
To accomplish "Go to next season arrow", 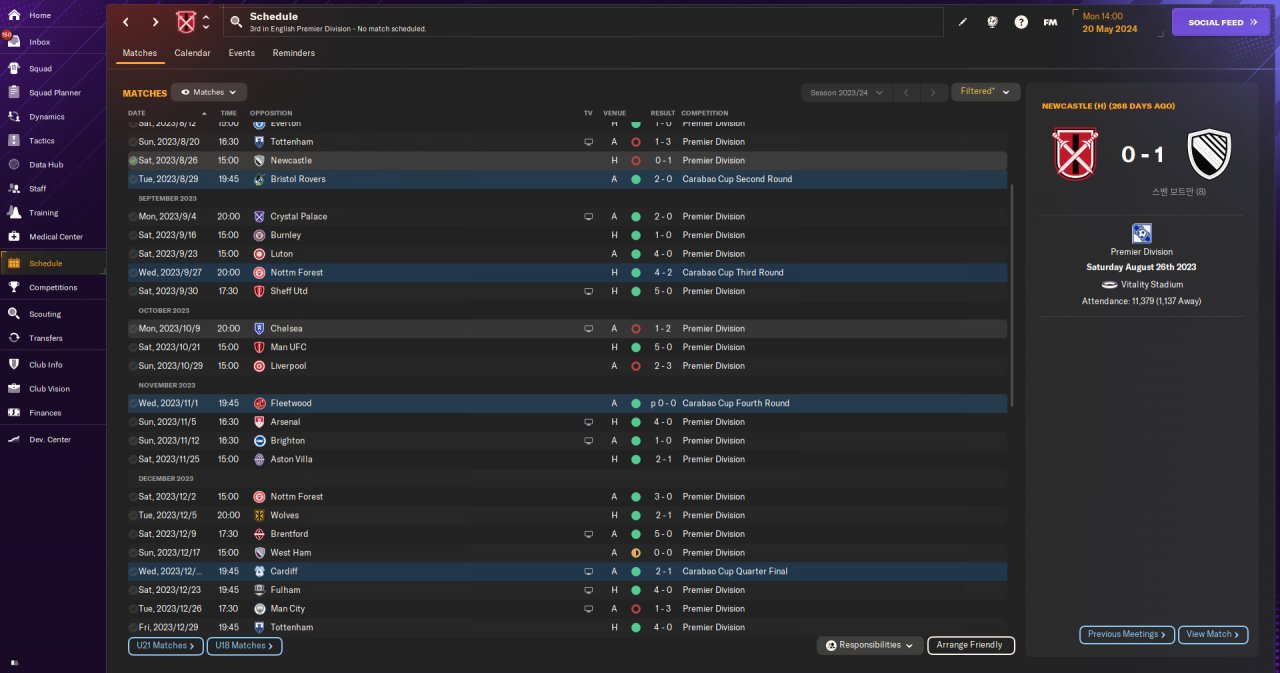I will click(933, 92).
